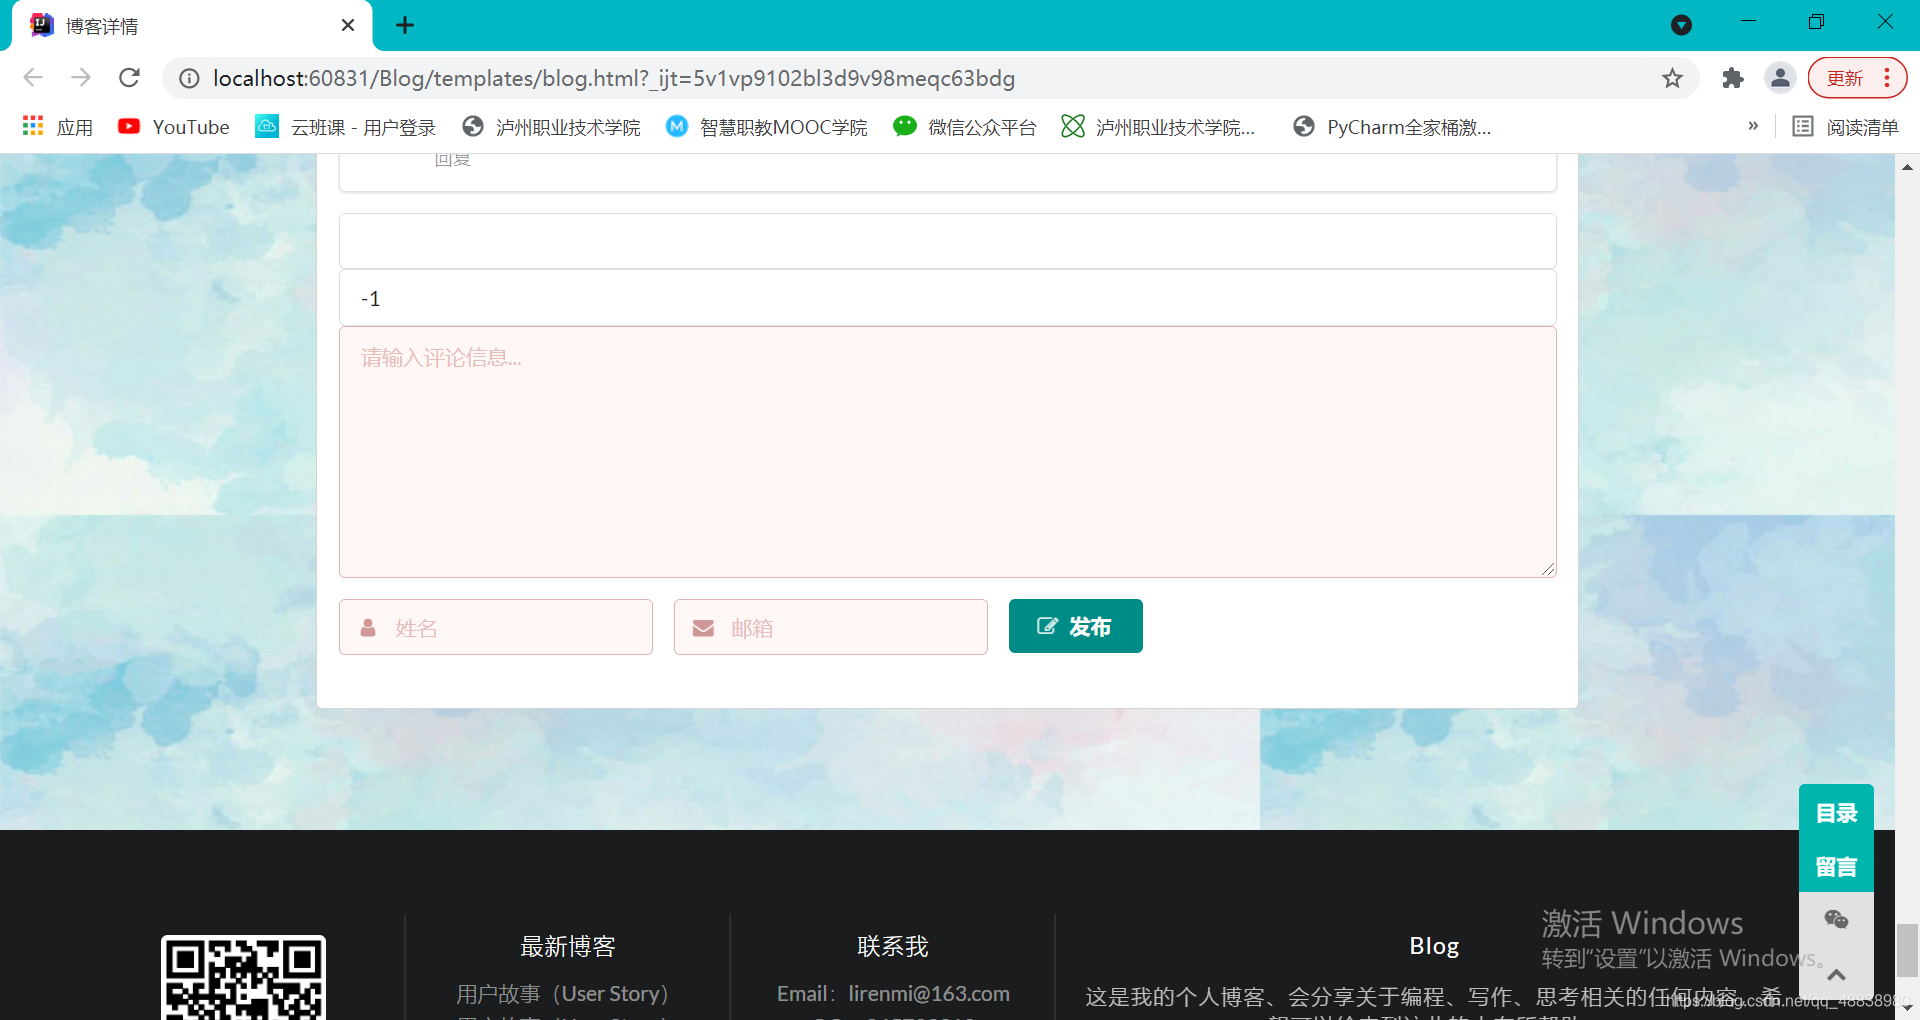1920x1020 pixels.
Task: Click the lirenmi@163.com email link
Action: 929,993
